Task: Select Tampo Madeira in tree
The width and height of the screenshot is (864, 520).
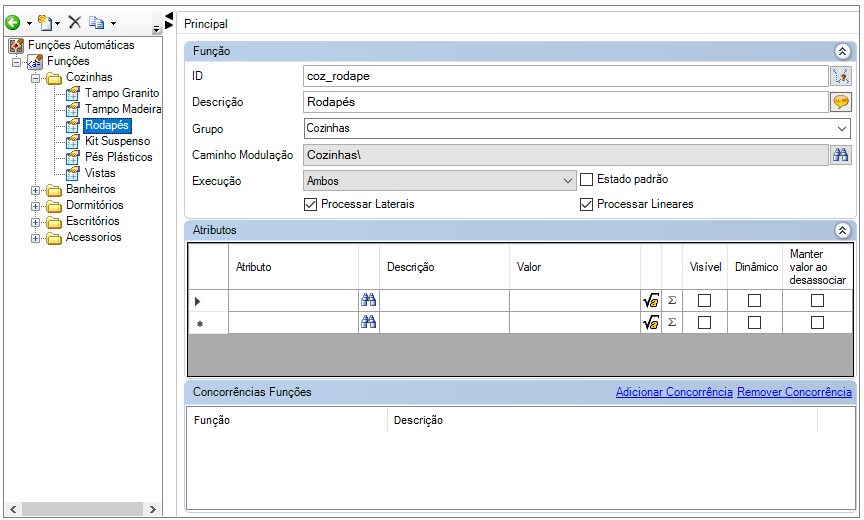Action: (123, 109)
